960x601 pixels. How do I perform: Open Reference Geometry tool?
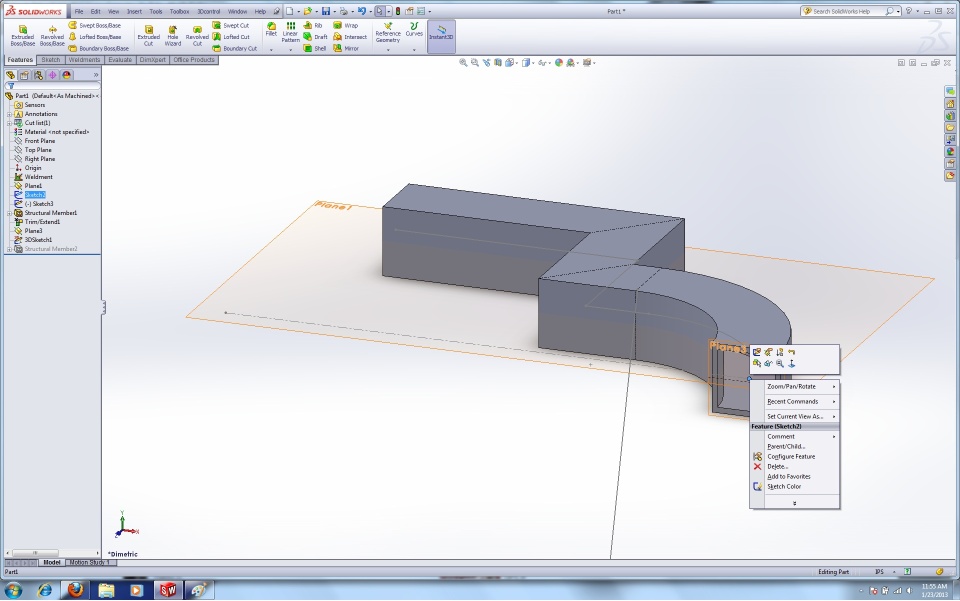[x=388, y=32]
